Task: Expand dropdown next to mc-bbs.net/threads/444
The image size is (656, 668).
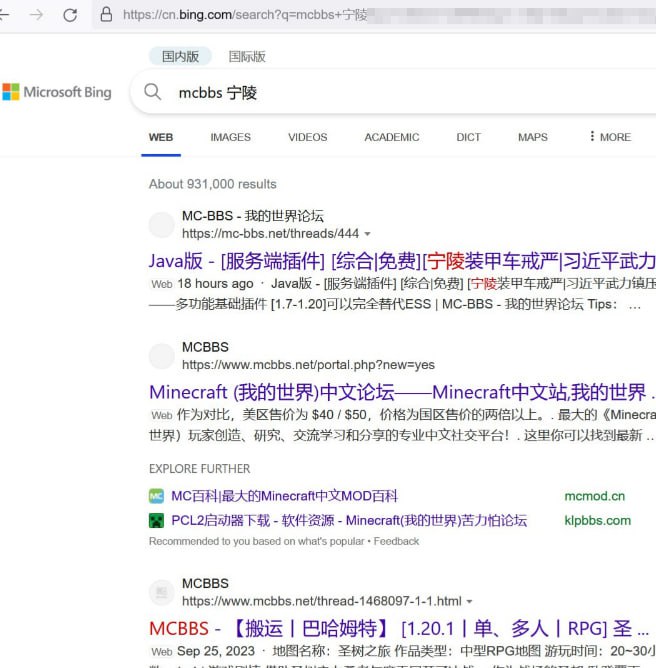Action: [x=368, y=234]
